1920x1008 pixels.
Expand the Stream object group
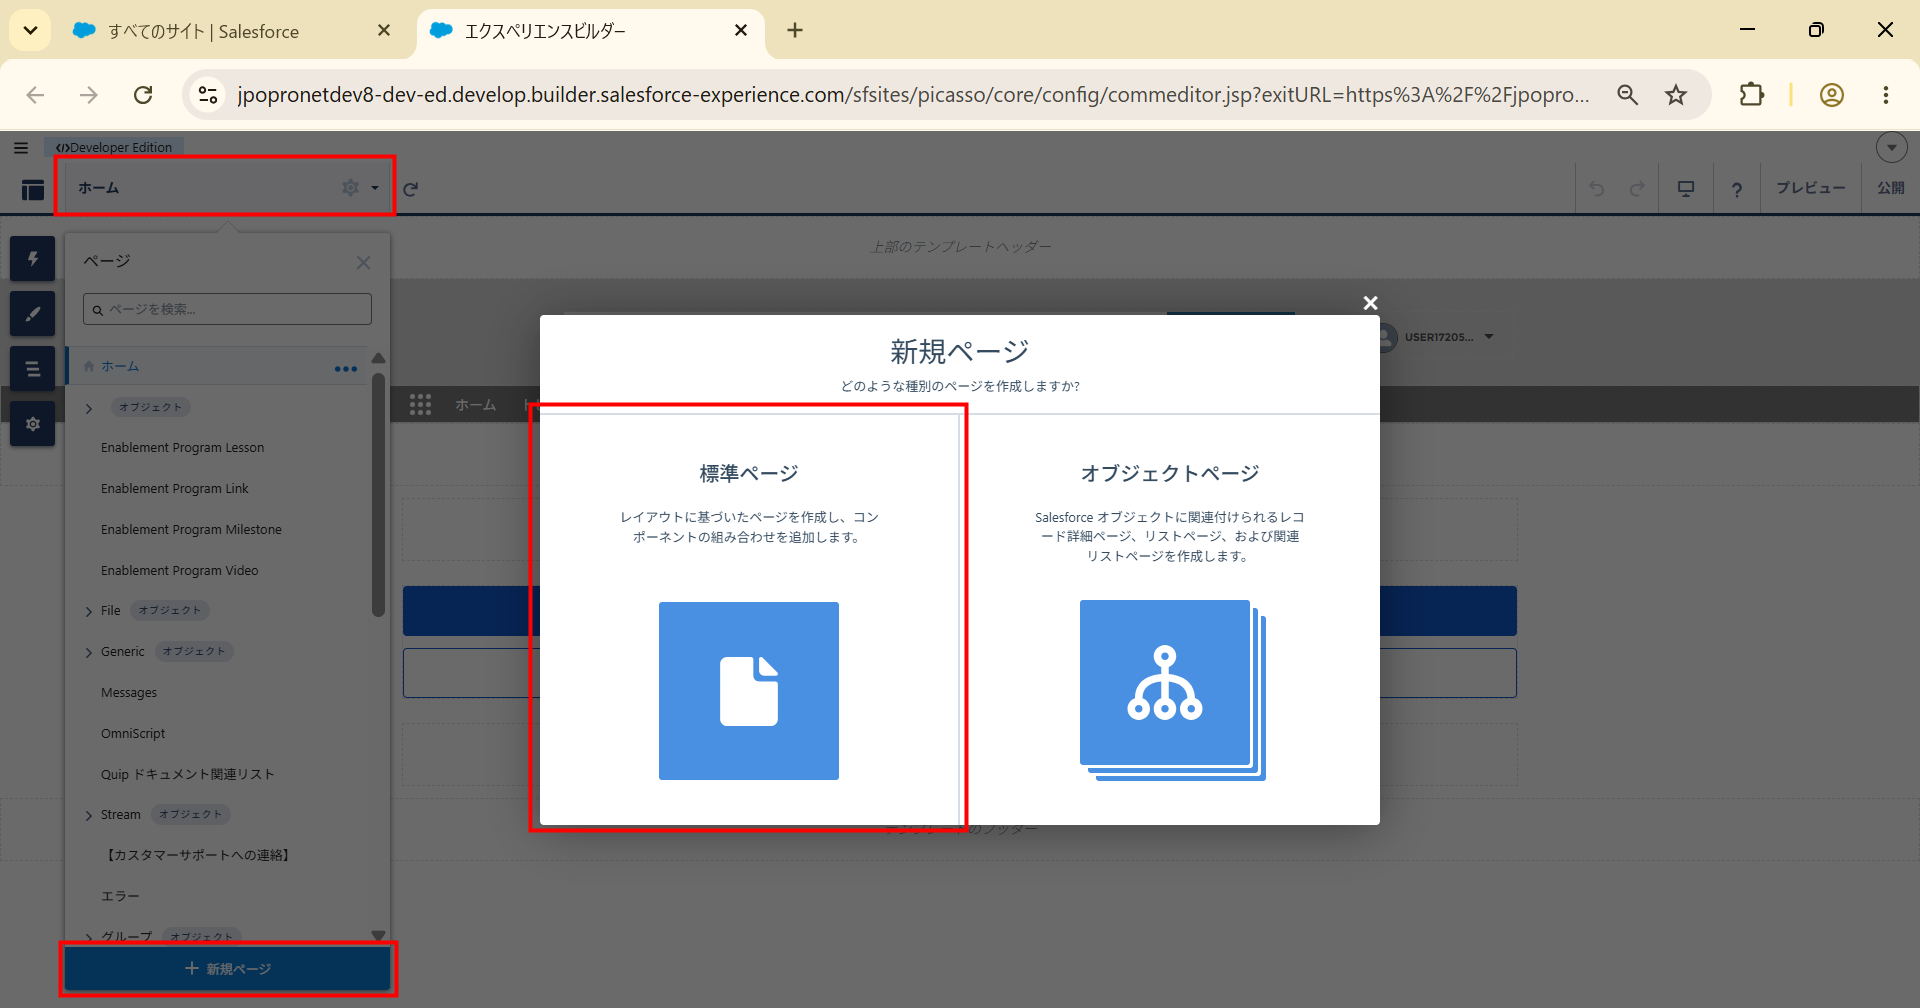pos(89,815)
